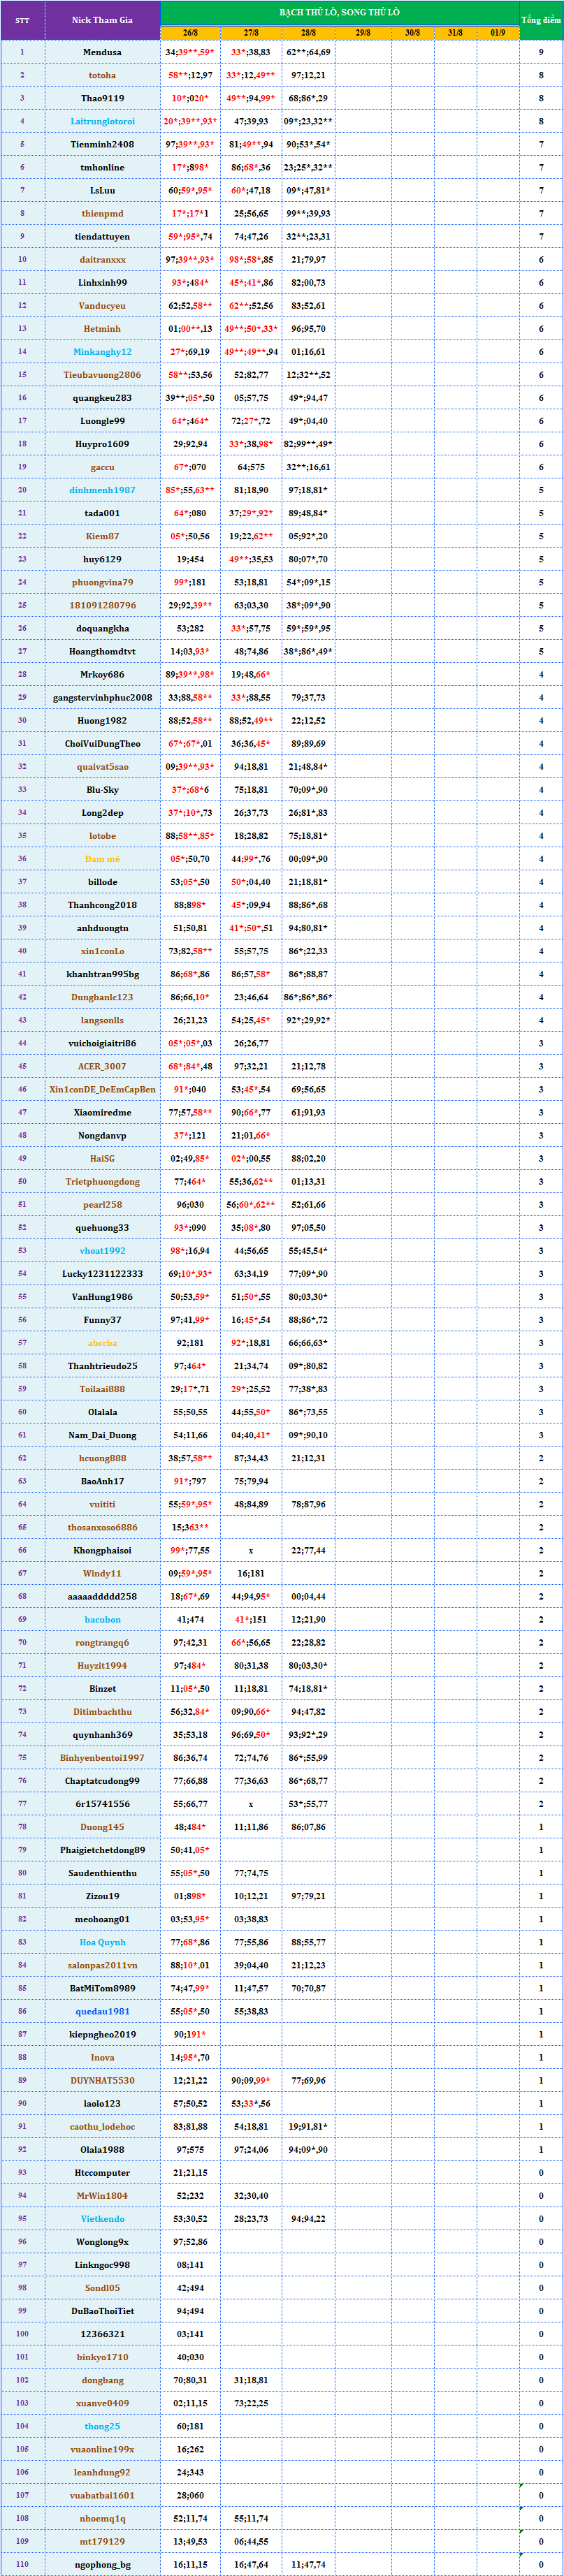Open the quedau1981 username link

tap(102, 2011)
